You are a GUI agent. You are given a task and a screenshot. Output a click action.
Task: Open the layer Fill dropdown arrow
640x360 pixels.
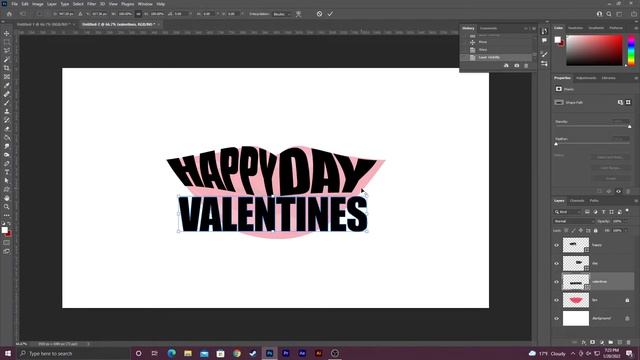627,231
